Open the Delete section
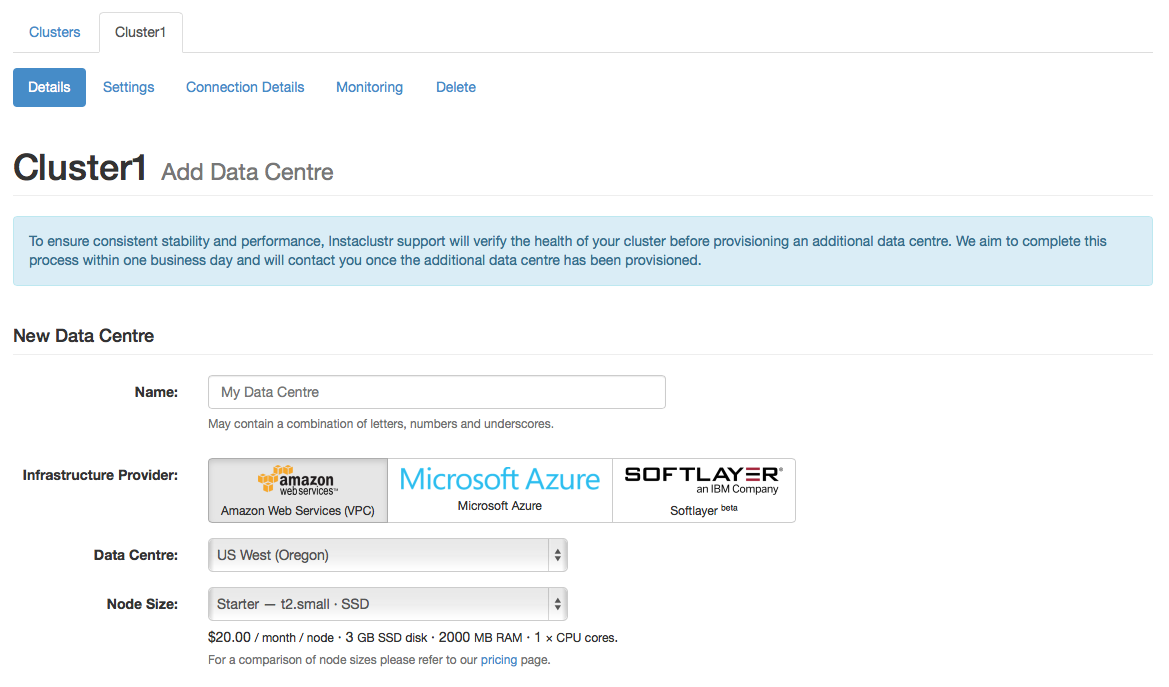 (x=456, y=87)
